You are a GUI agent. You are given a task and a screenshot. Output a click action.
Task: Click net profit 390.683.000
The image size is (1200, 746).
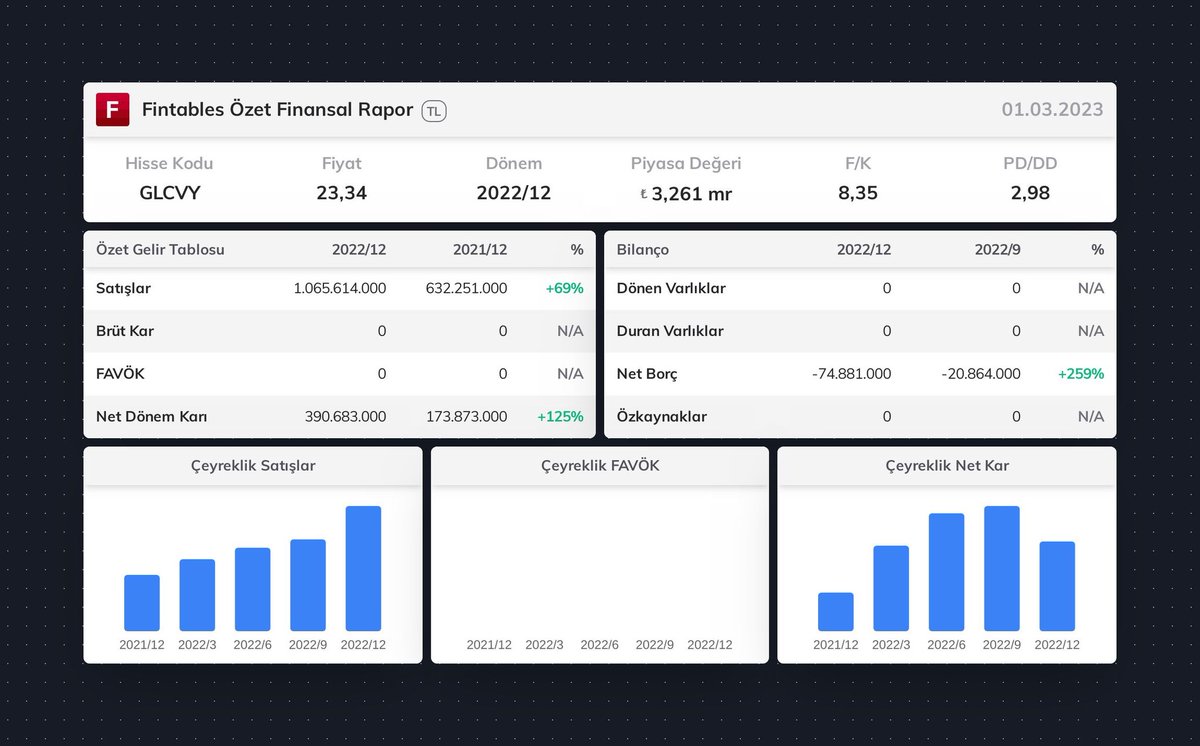(x=345, y=417)
